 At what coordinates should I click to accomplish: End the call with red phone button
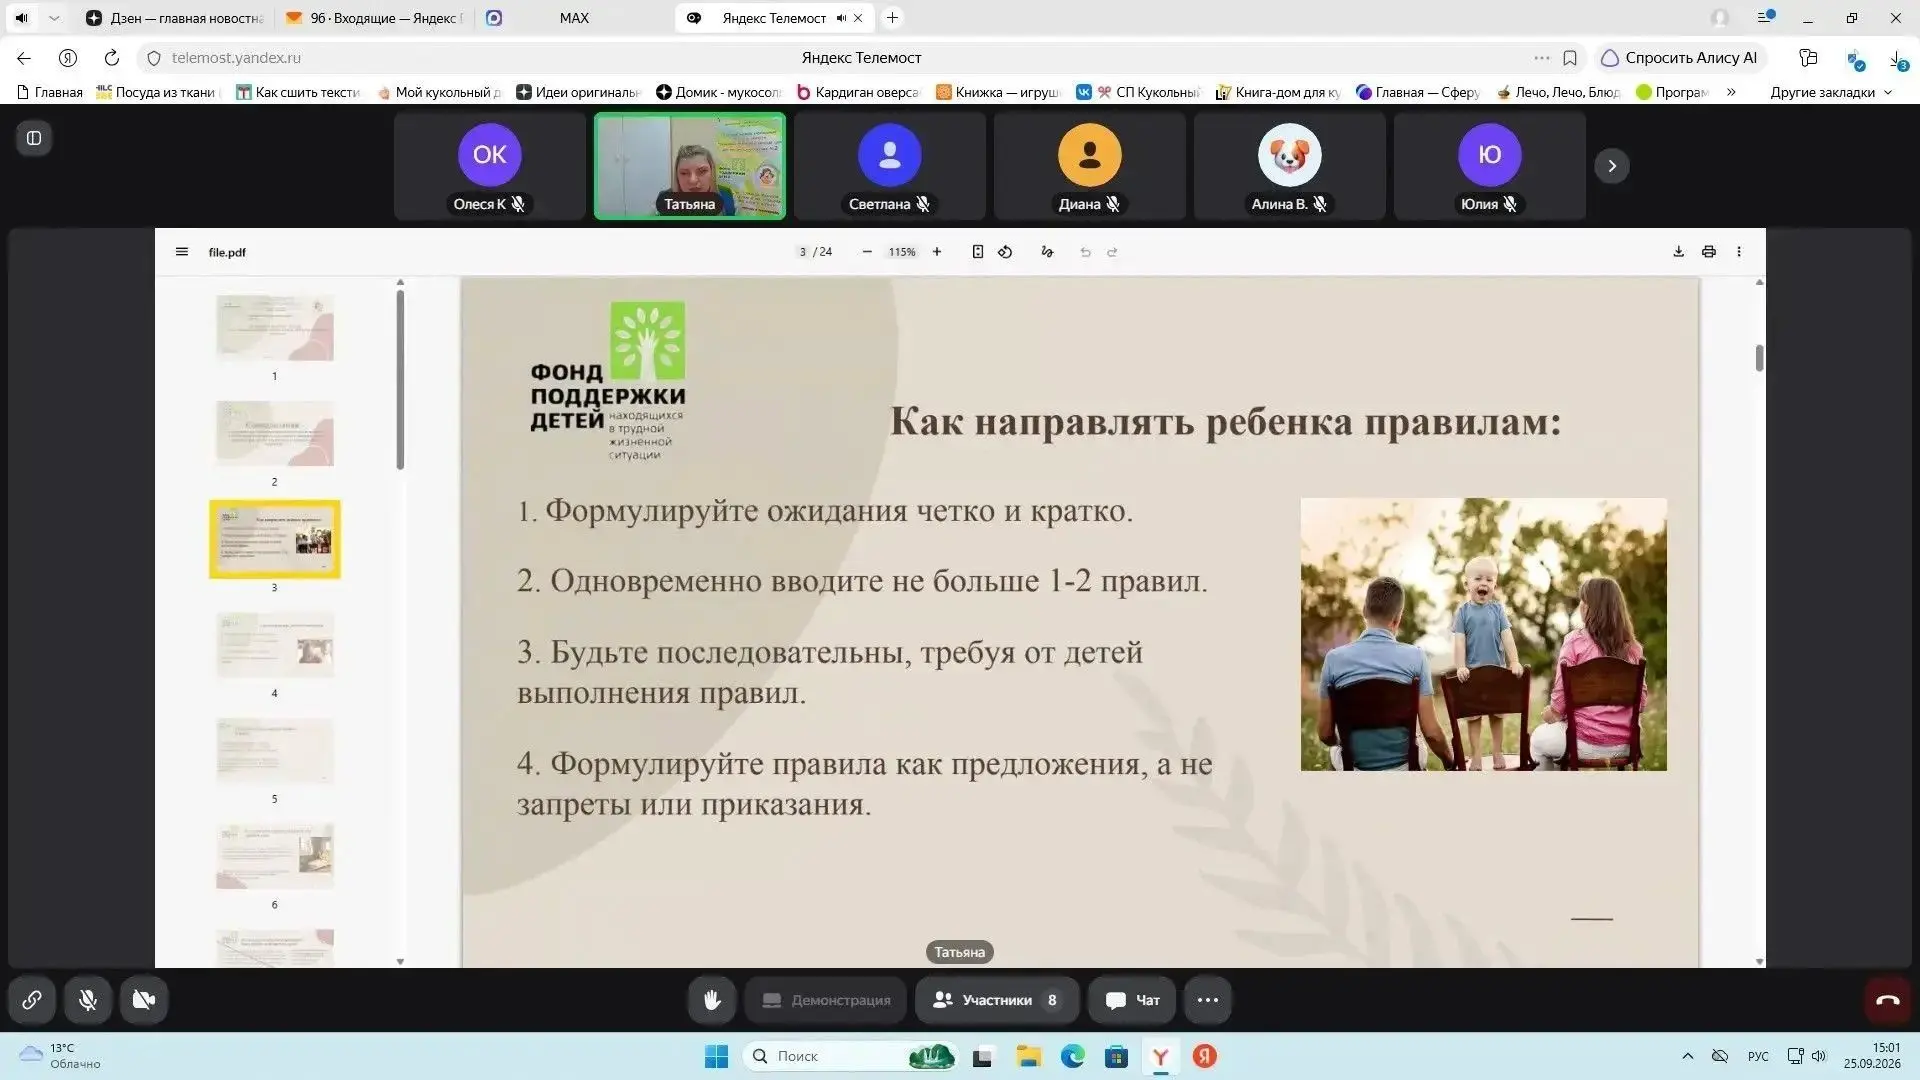tap(1887, 1000)
